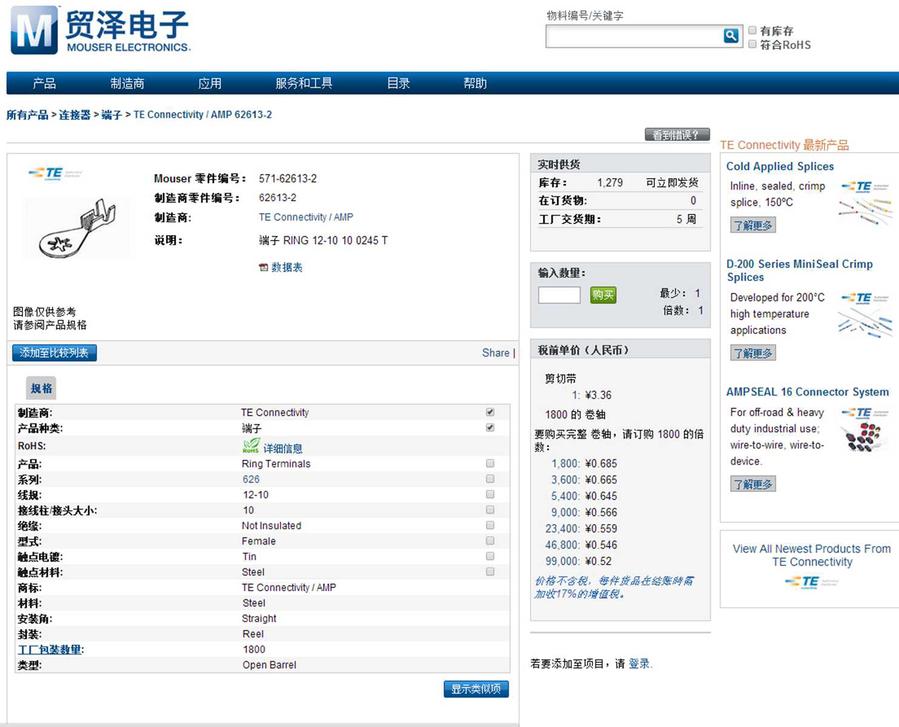Uncheck the 制造商 TE Connectivity checkbox
The image size is (899, 727).
[x=490, y=412]
